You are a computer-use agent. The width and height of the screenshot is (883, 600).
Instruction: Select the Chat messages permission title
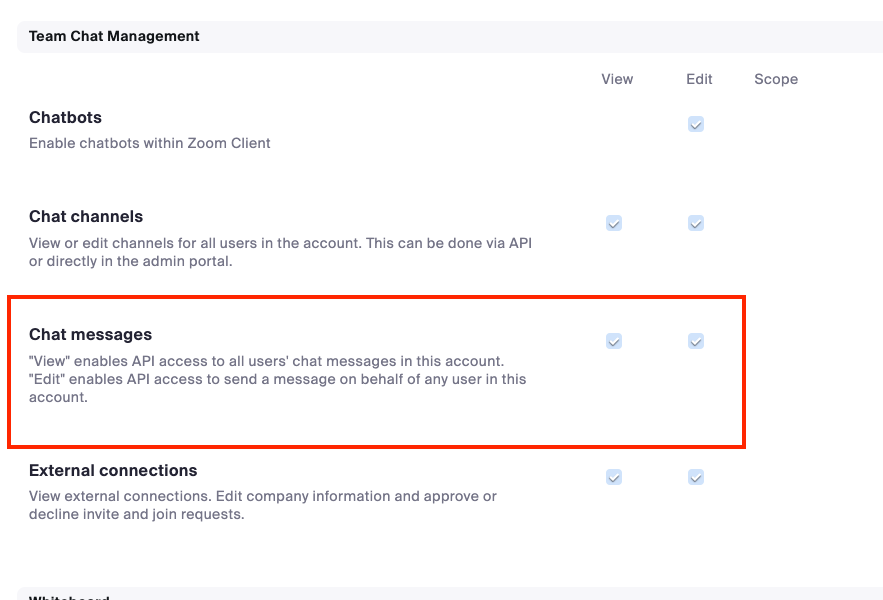[x=90, y=334]
